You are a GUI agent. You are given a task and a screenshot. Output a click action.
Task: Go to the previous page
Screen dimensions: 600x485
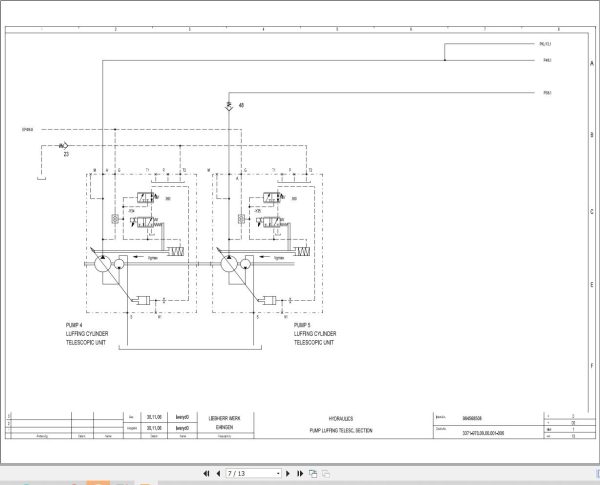[x=218, y=474]
